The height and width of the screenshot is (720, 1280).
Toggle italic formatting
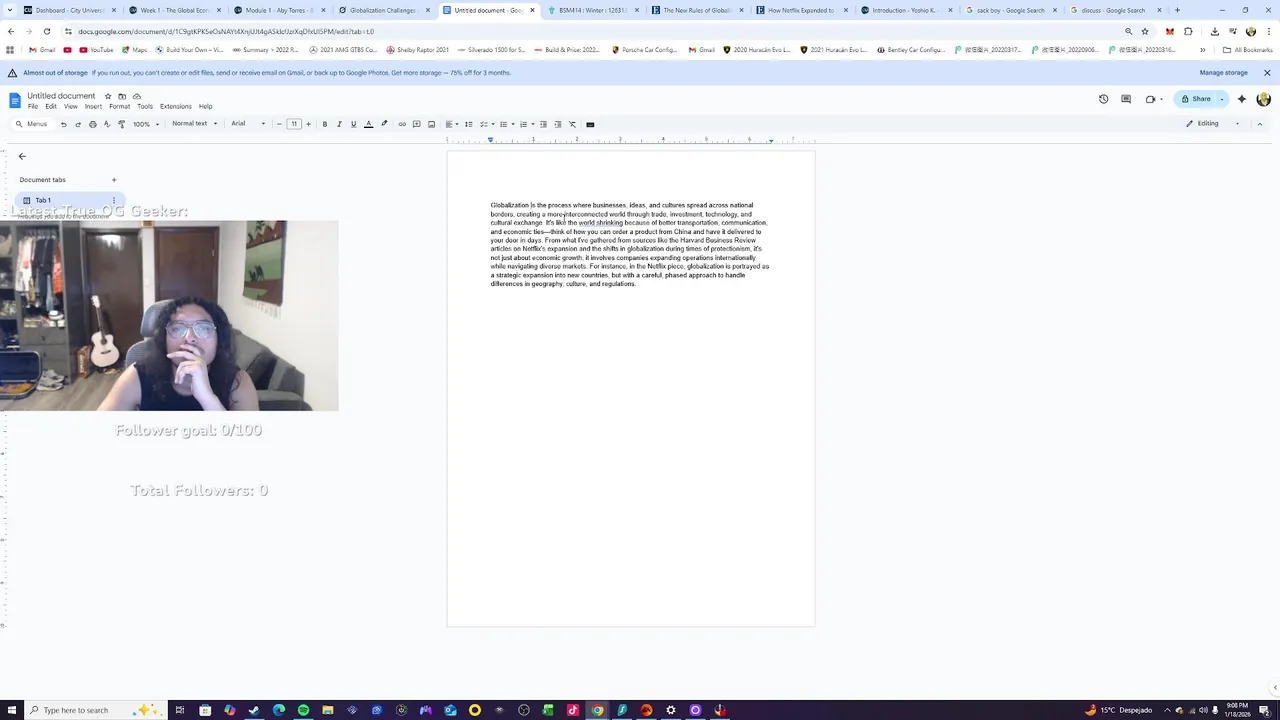(x=339, y=124)
